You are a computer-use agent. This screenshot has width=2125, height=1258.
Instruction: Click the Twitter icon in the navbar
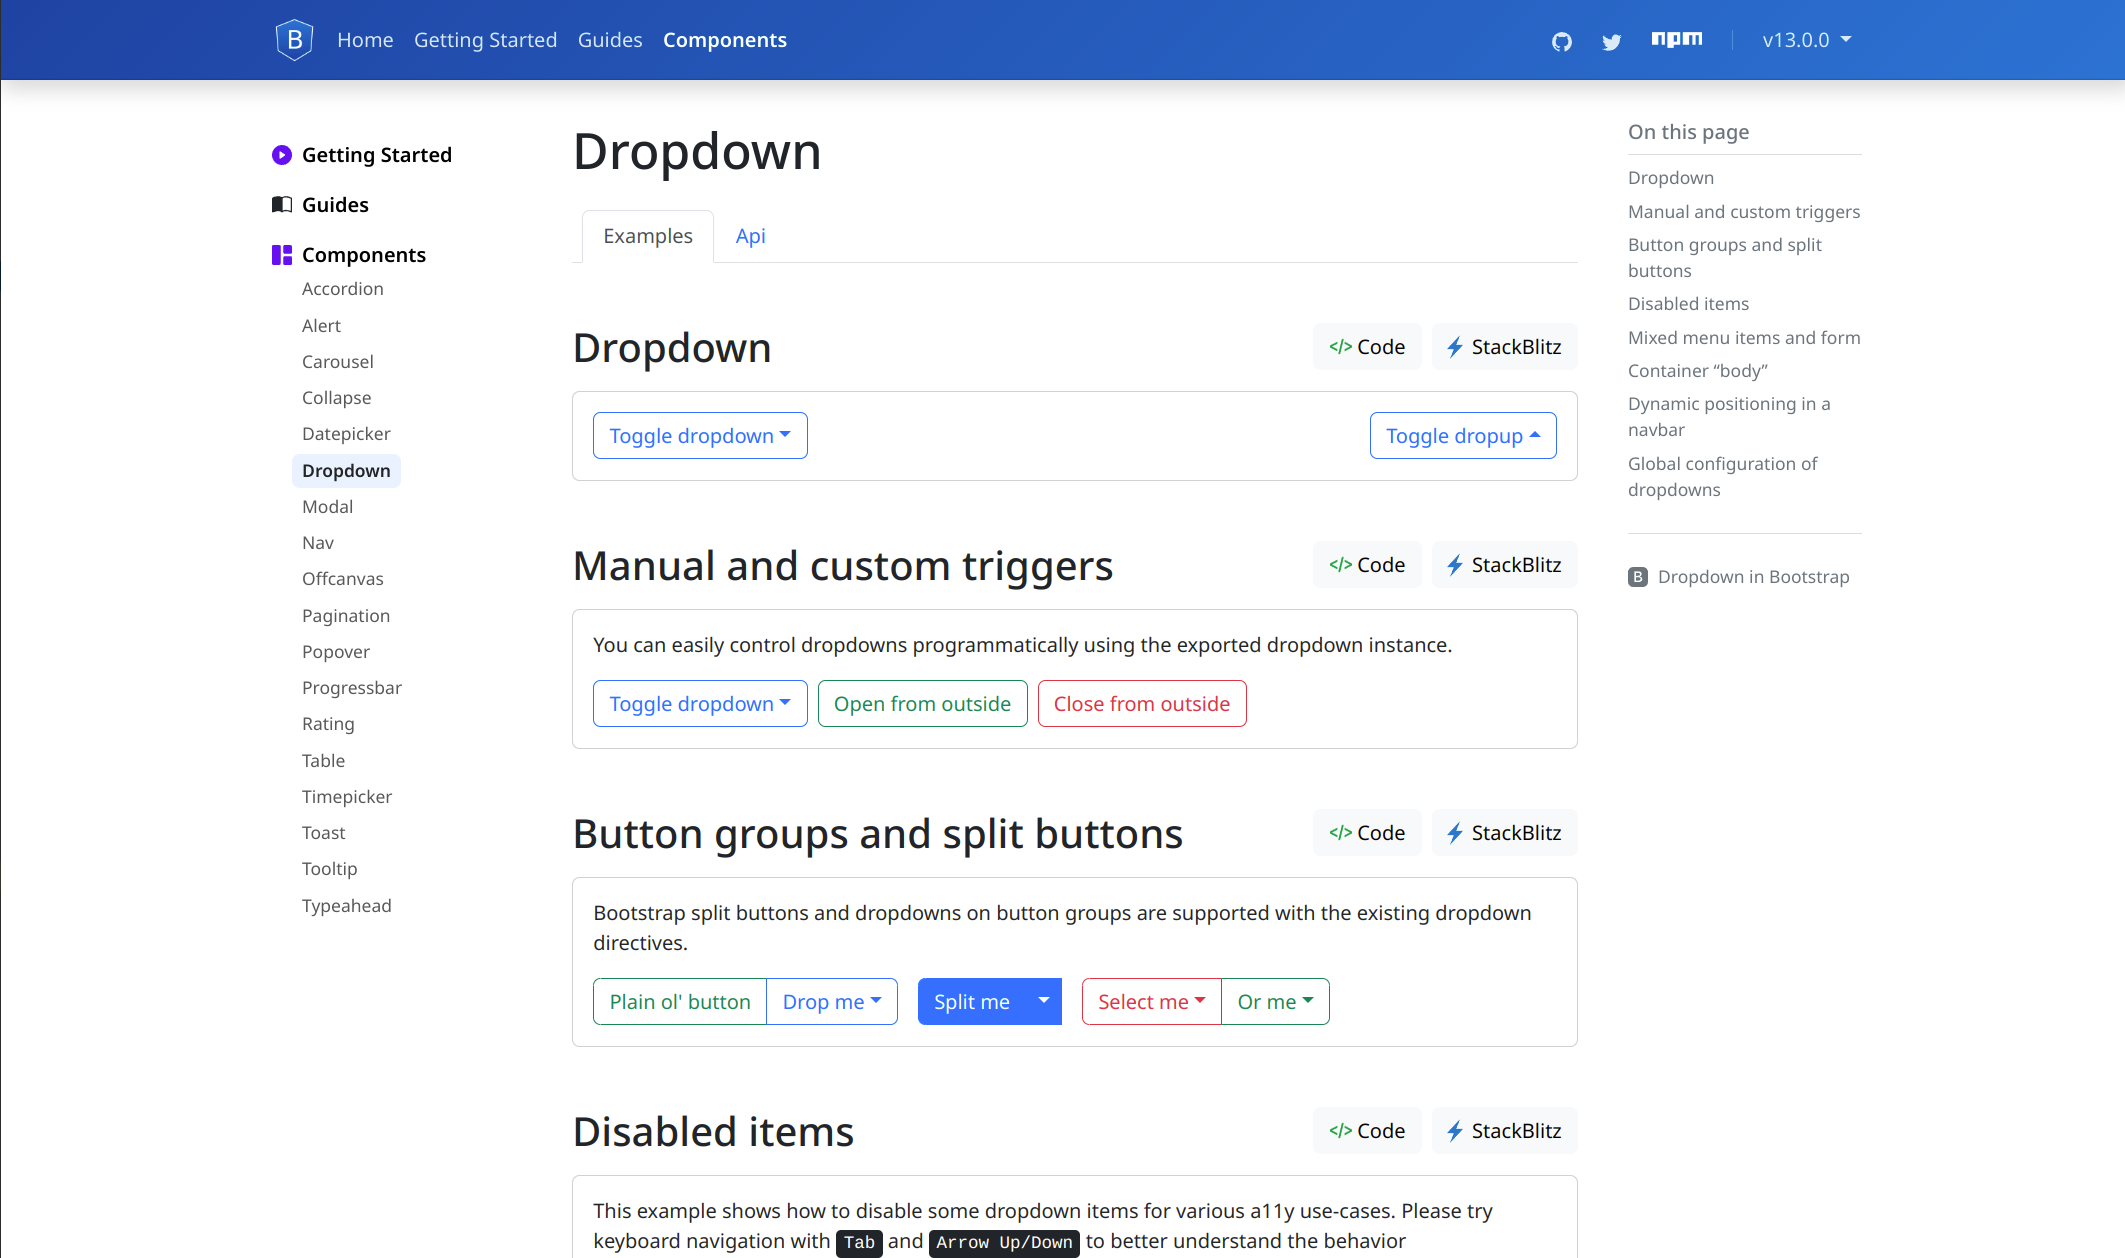tap(1612, 42)
